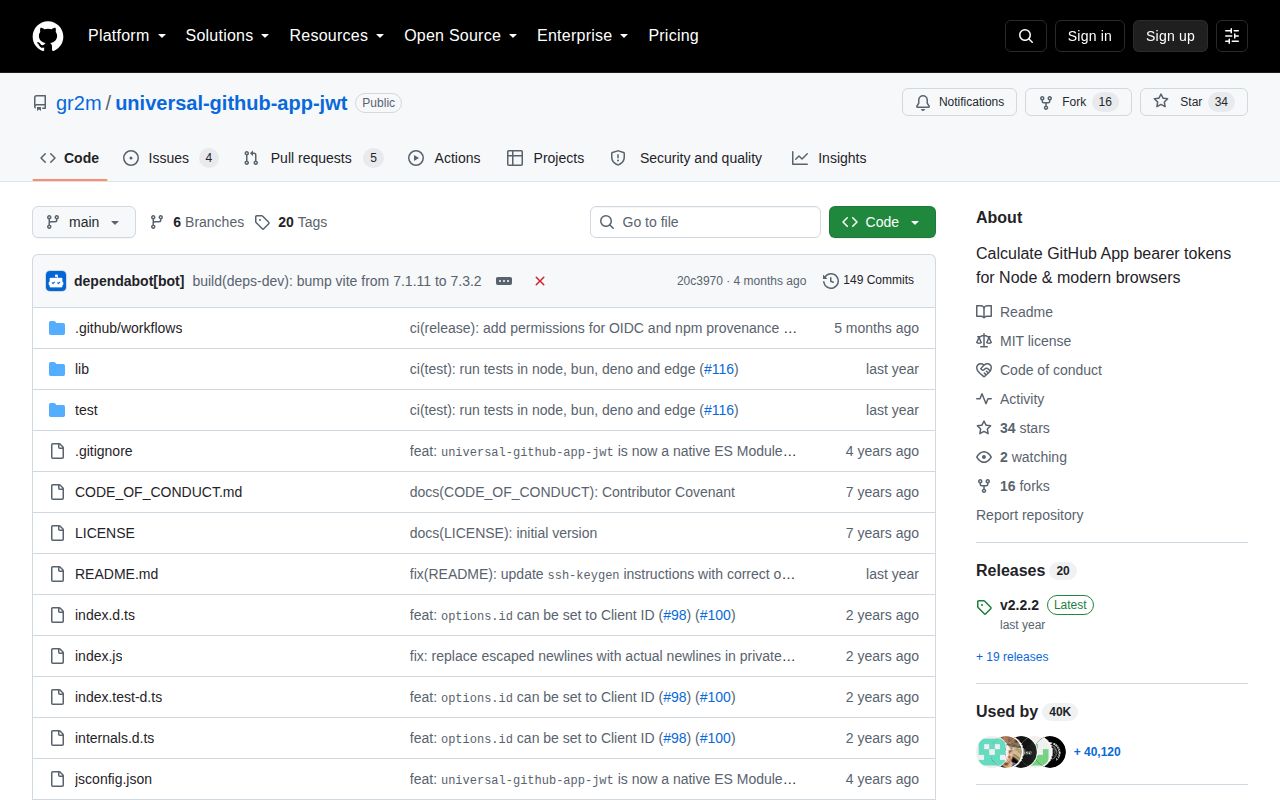Viewport: 1280px width, 800px height.
Task: Select the Code tab
Action: point(70,158)
